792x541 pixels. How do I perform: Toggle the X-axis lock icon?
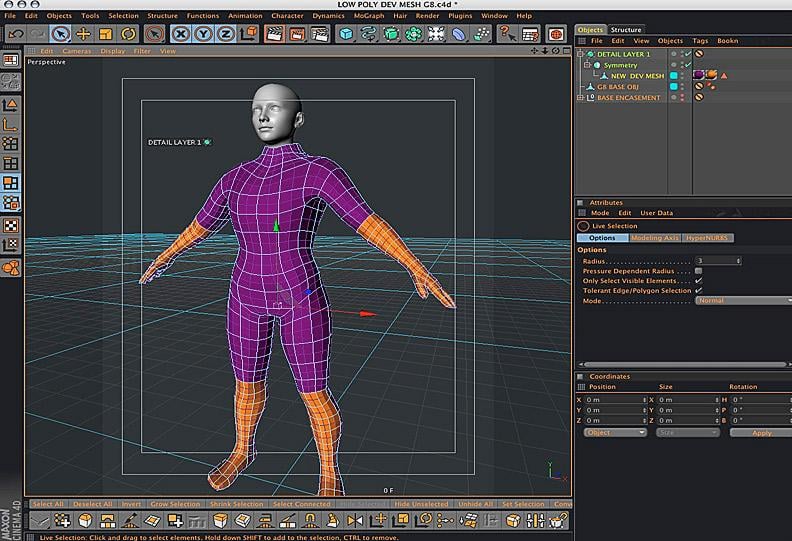(179, 34)
